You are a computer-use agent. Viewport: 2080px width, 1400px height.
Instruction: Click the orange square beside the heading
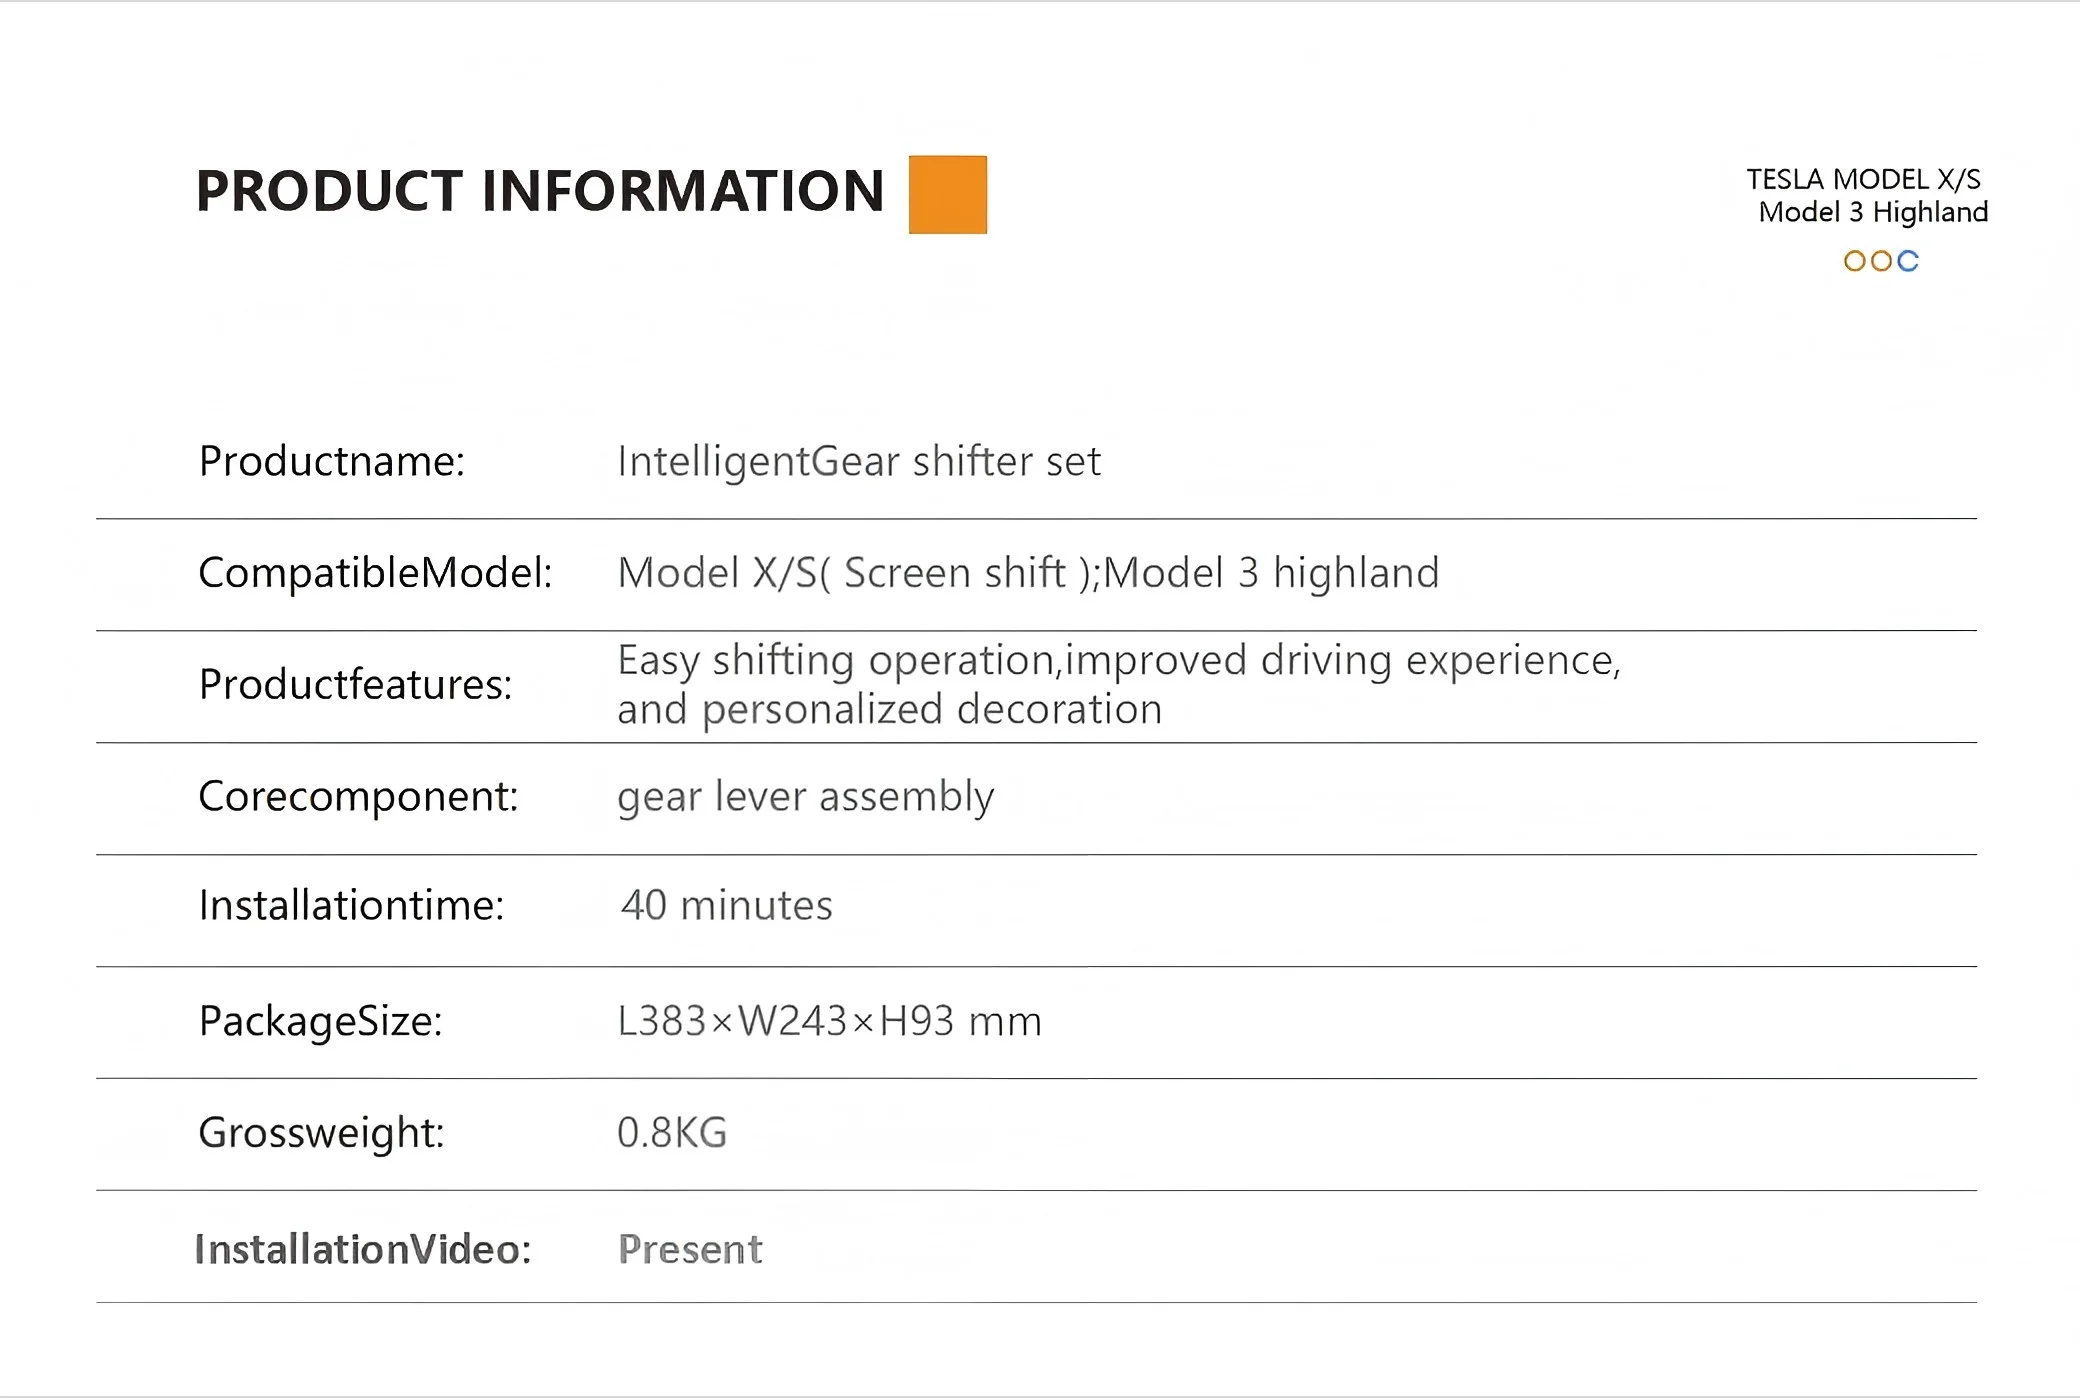tap(947, 195)
